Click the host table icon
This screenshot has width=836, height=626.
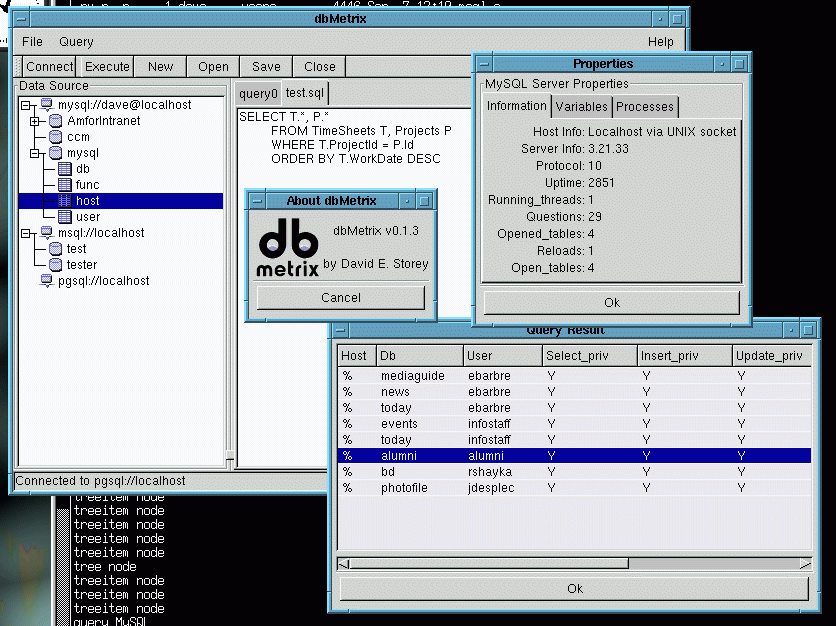(x=65, y=201)
